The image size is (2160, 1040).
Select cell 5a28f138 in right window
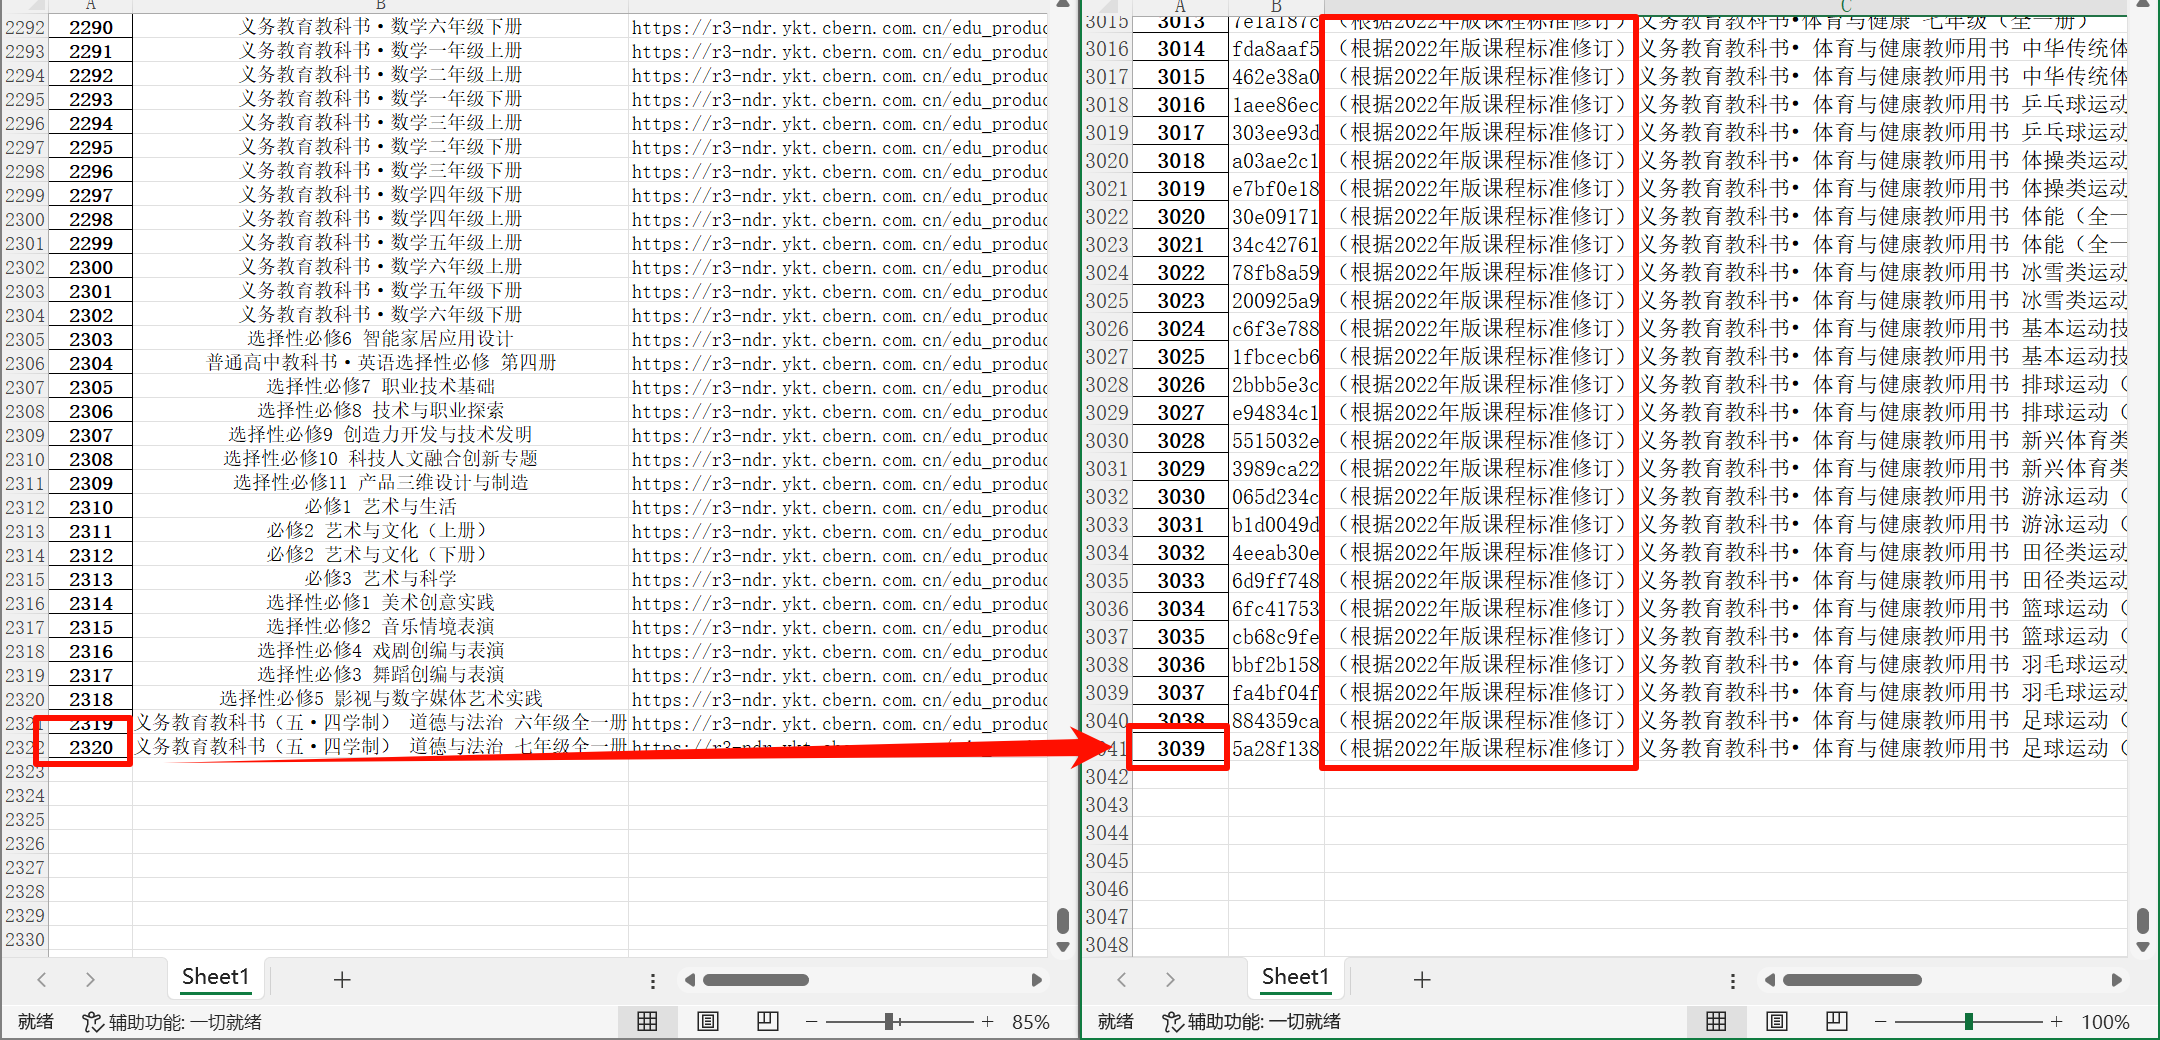pyautogui.click(x=1276, y=749)
